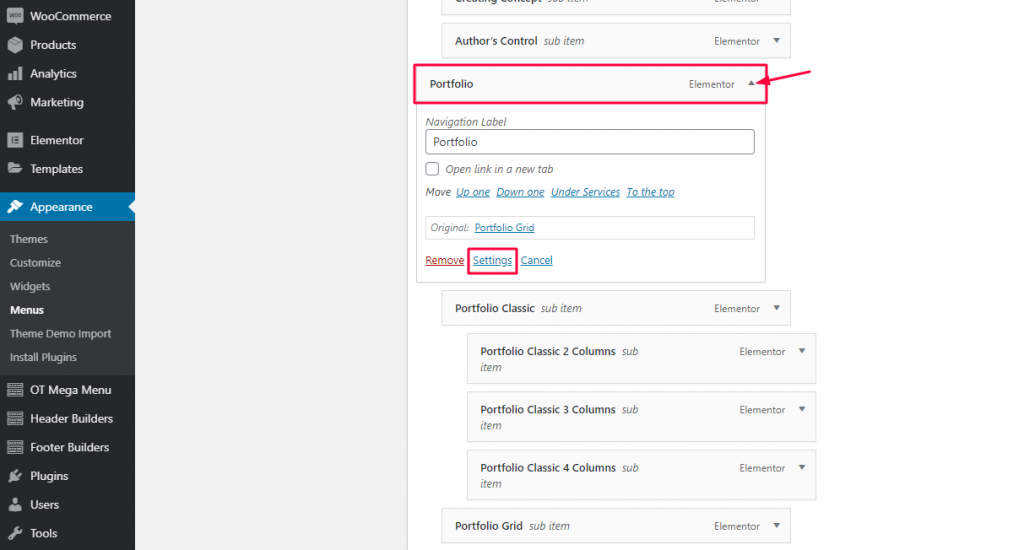Click the Author's Control item title
Image resolution: width=1024 pixels, height=550 pixels.
pos(496,40)
